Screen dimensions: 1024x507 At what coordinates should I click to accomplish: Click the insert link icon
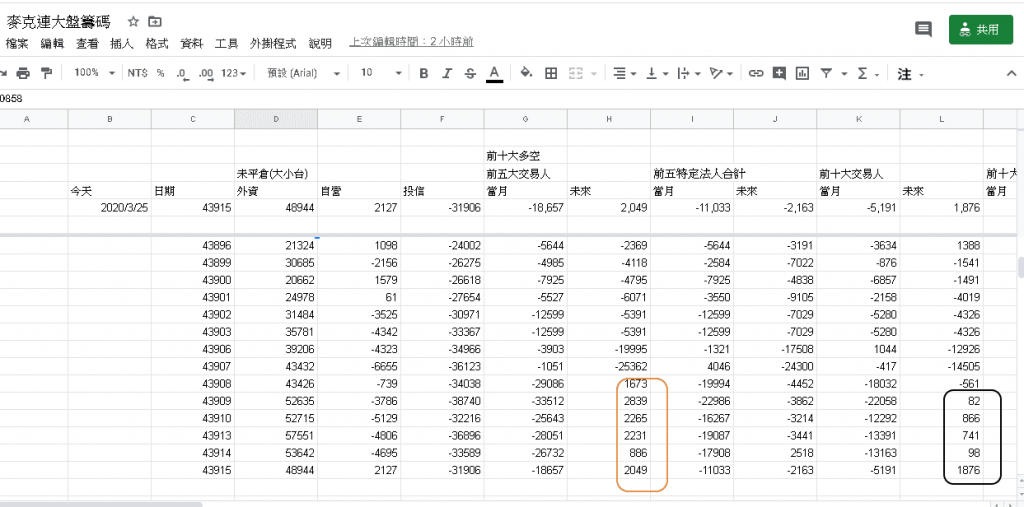(x=756, y=73)
